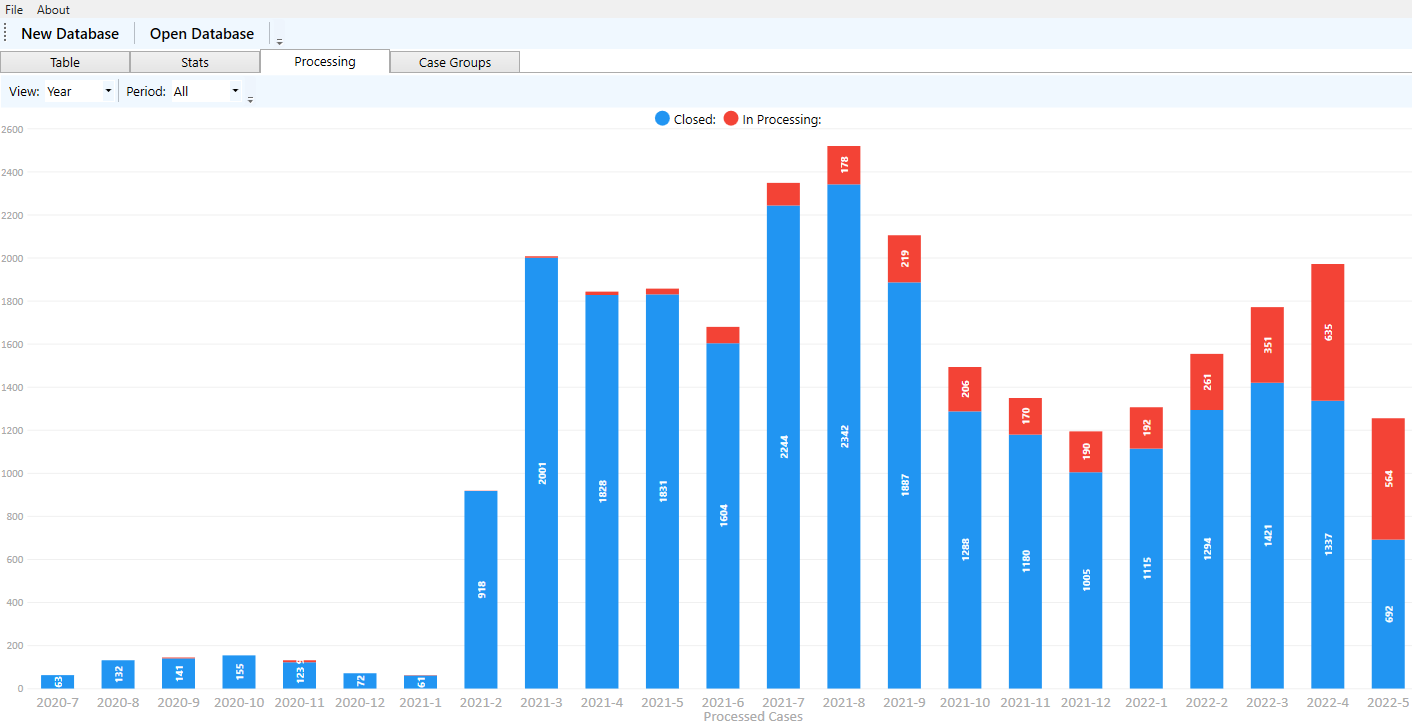Click the red 2021-10 segment labeled 206
The image size is (1412, 721).
pyautogui.click(x=965, y=389)
